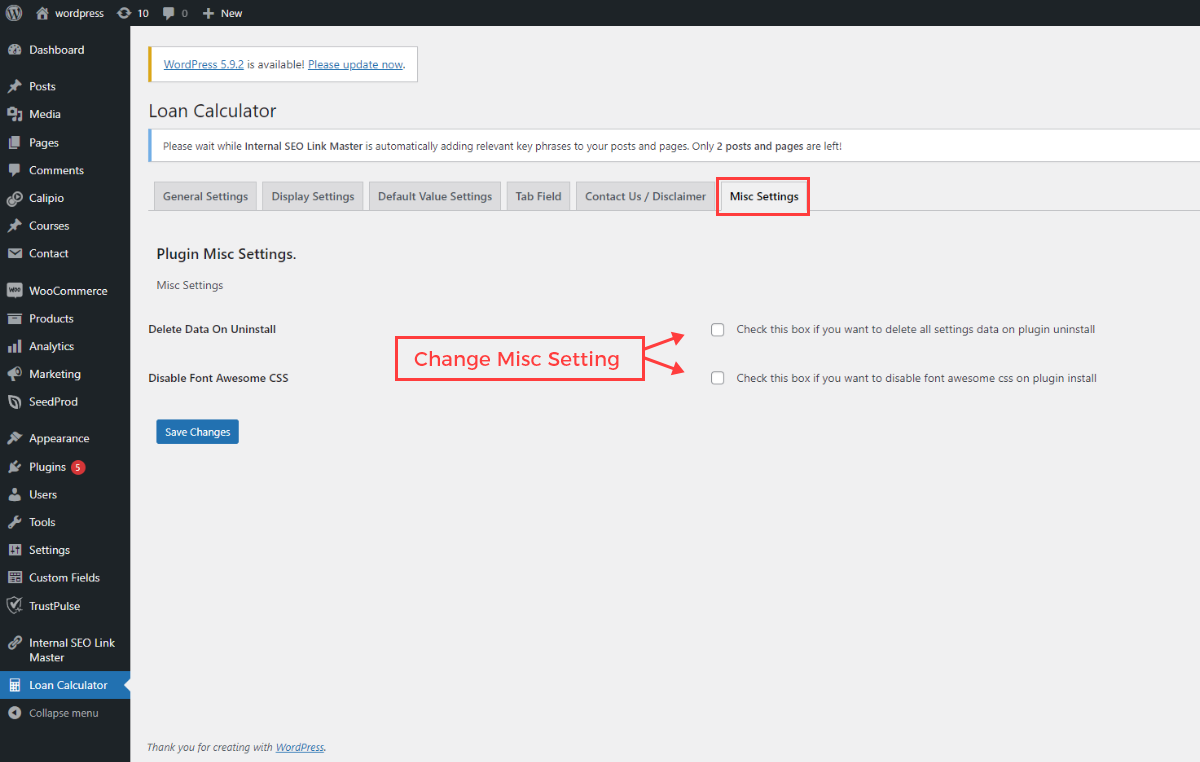Click the Calipio icon
Image resolution: width=1200 pixels, height=762 pixels.
(x=14, y=198)
